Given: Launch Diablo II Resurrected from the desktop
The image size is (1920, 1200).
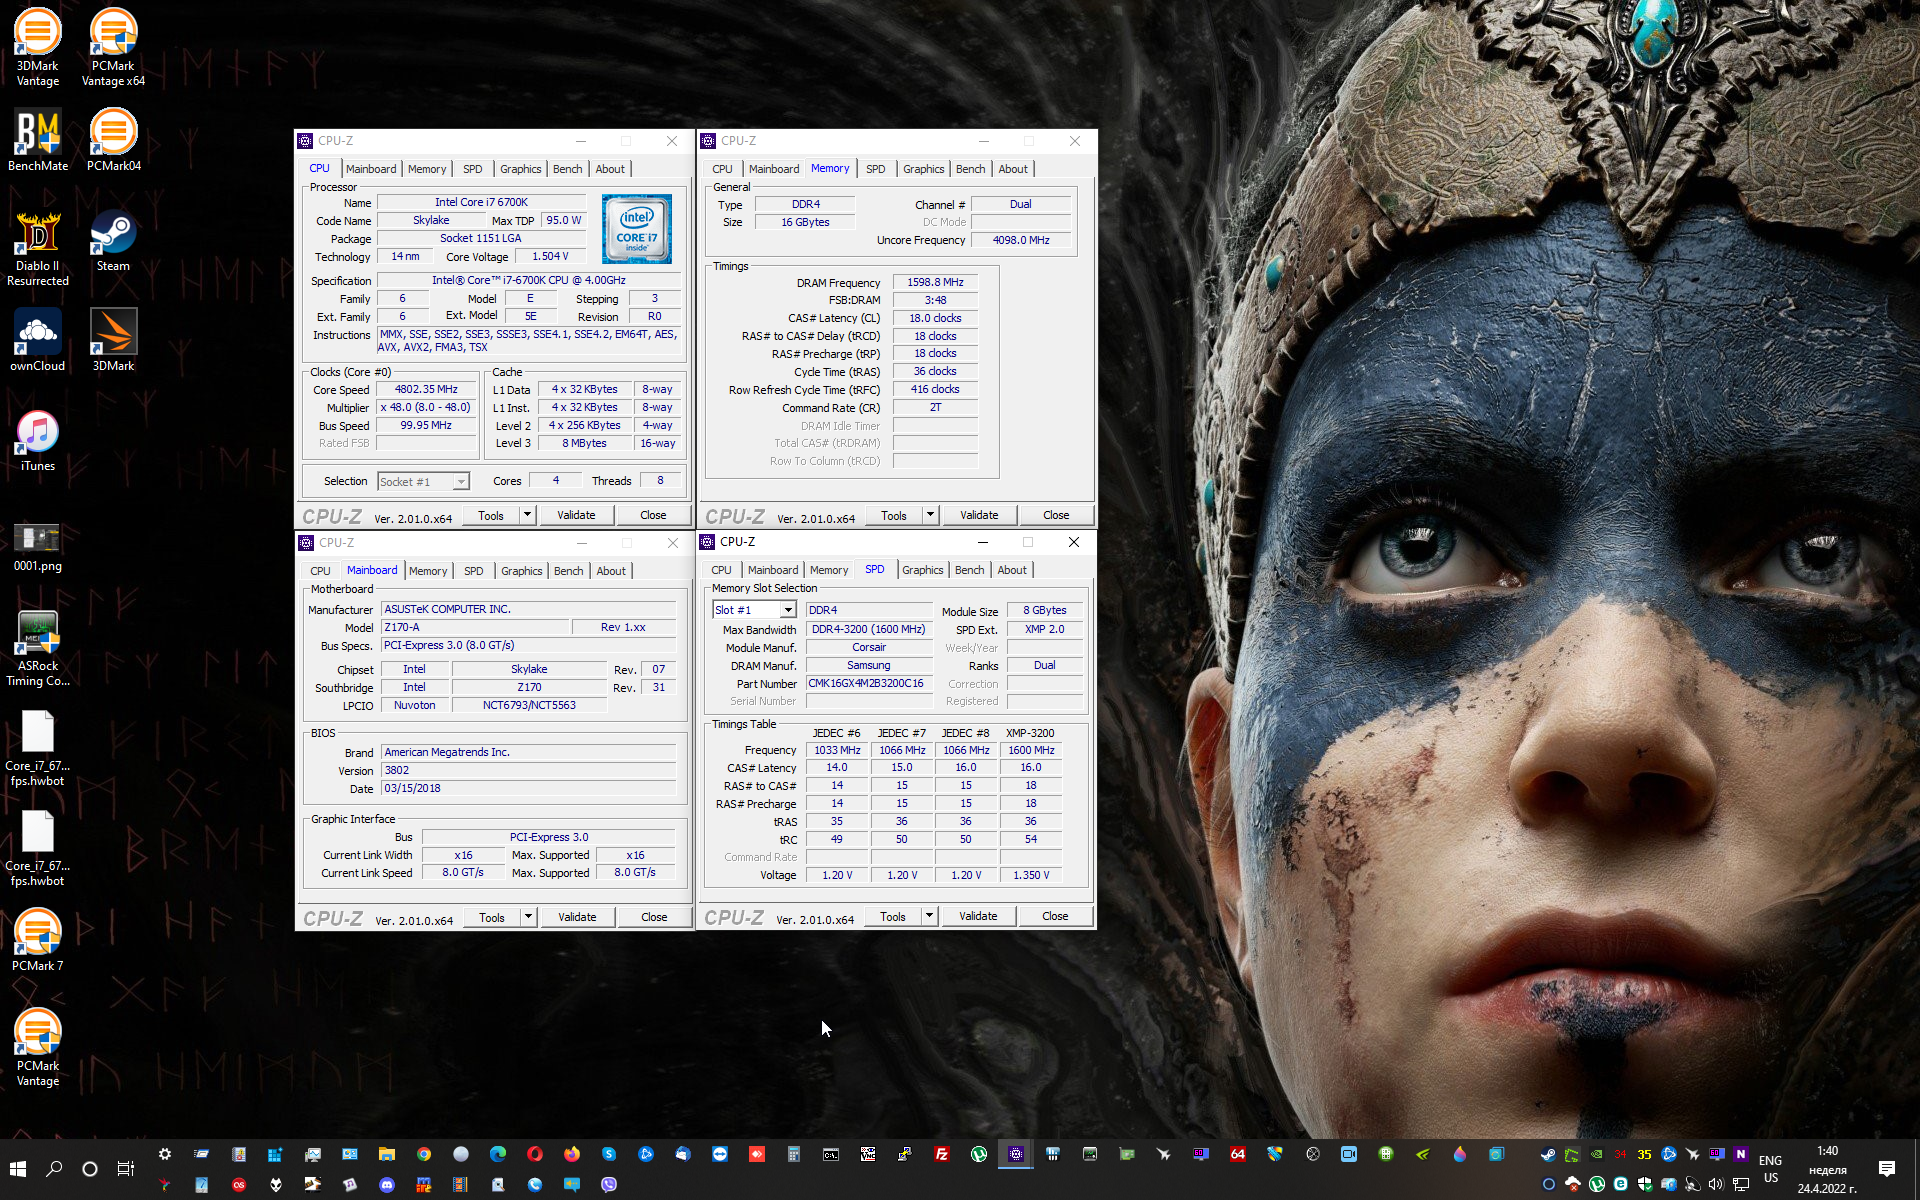Looking at the screenshot, I should pyautogui.click(x=37, y=248).
